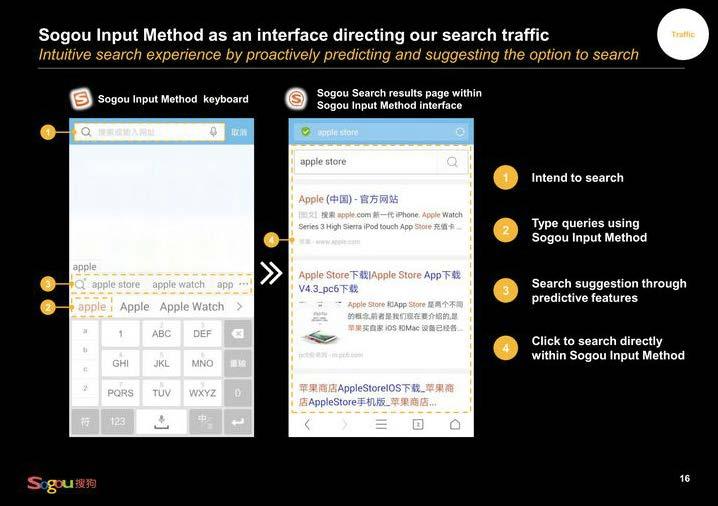
Task: Tap the magnifier icon in keyboard search bar
Action: coord(86,132)
